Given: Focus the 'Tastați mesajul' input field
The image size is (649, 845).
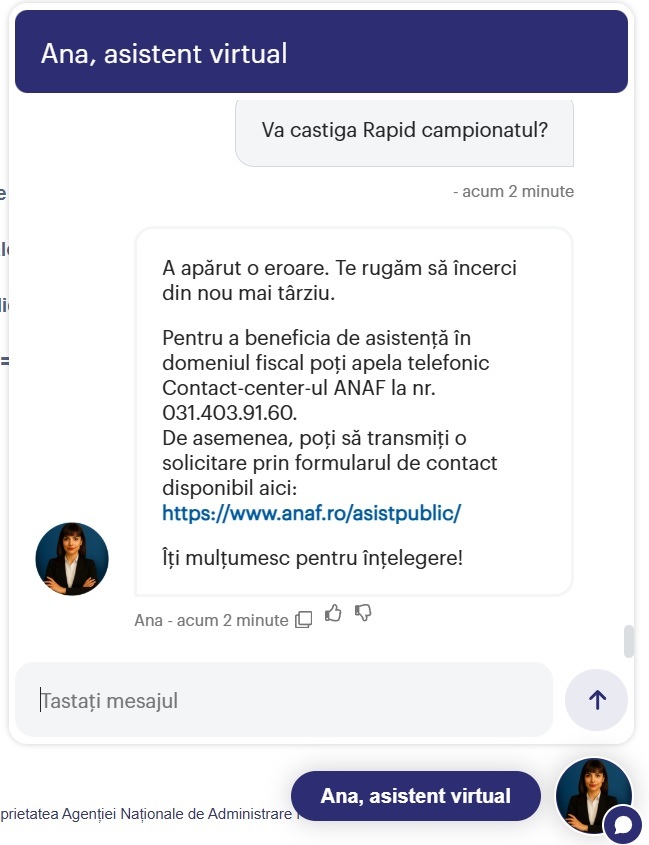Looking at the screenshot, I should (284, 700).
